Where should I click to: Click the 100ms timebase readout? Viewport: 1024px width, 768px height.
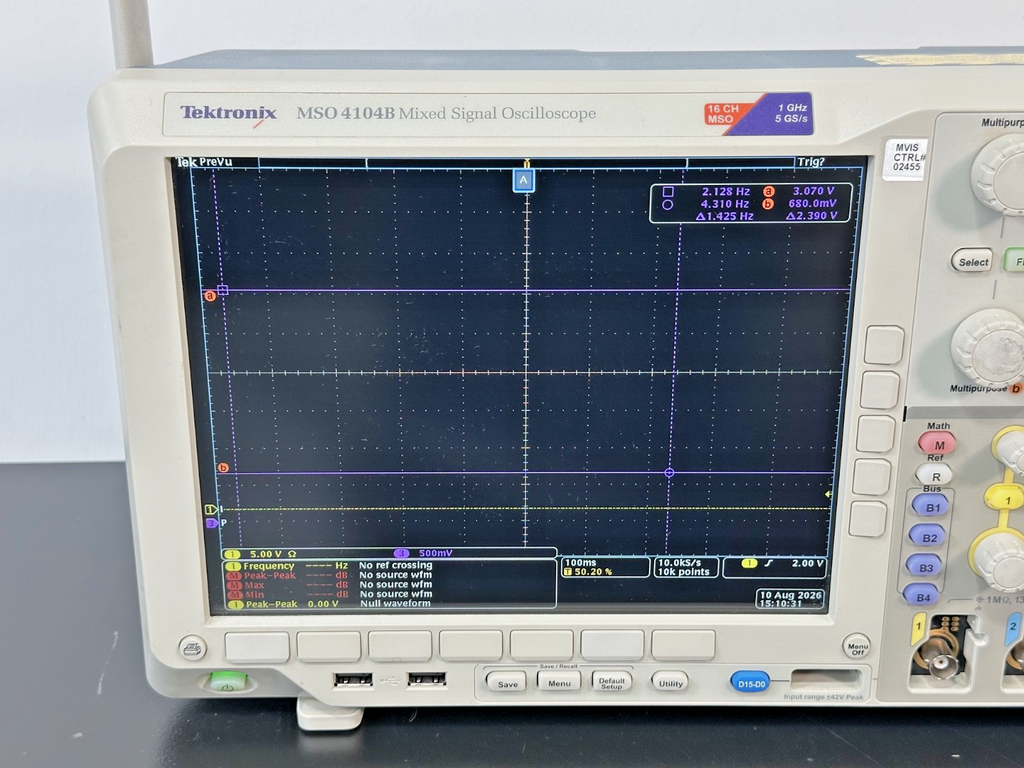pos(581,562)
